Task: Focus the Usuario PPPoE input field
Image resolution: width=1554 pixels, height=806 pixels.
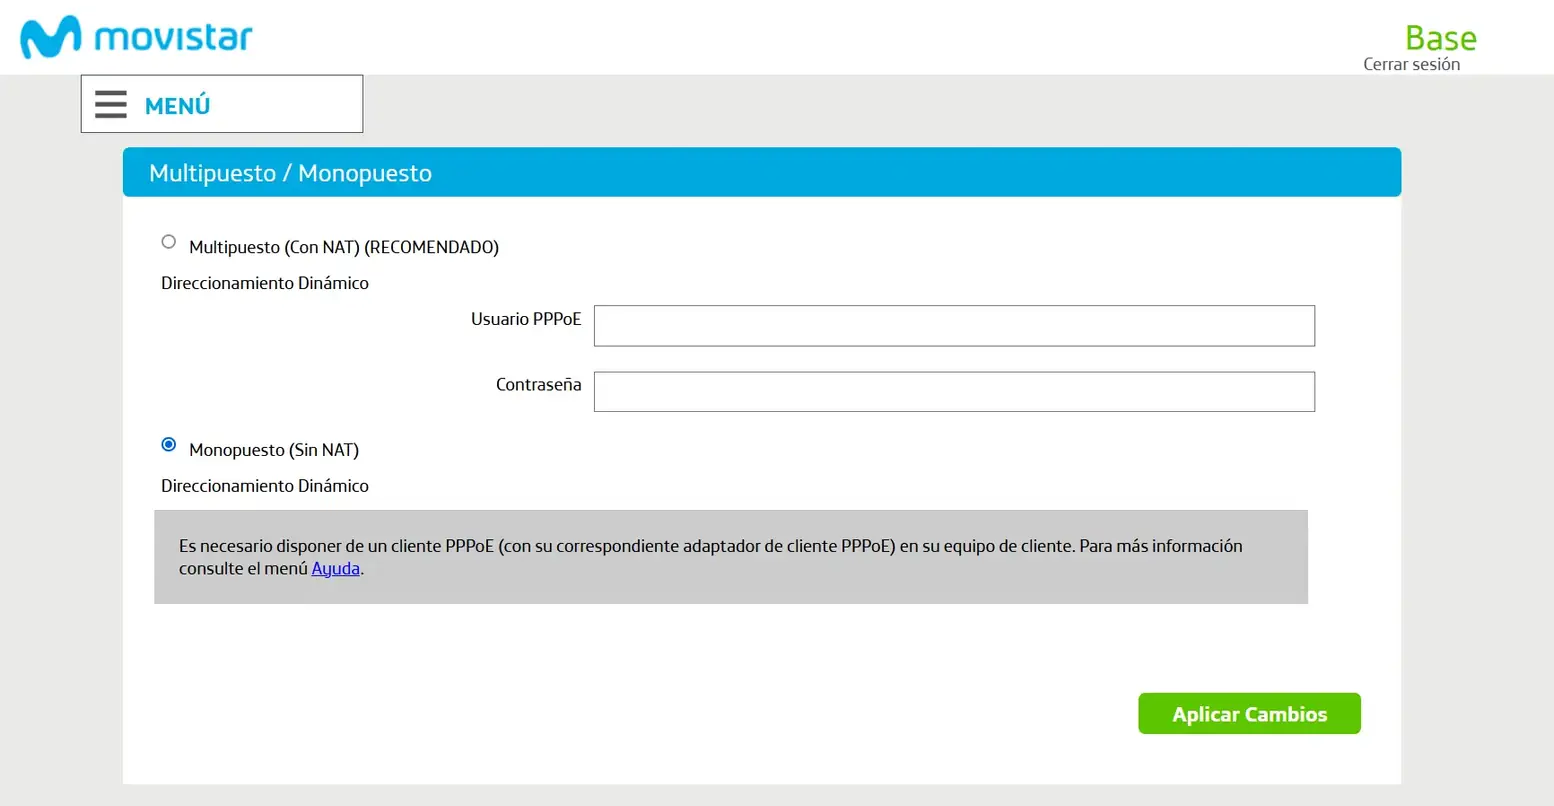Action: 954,326
